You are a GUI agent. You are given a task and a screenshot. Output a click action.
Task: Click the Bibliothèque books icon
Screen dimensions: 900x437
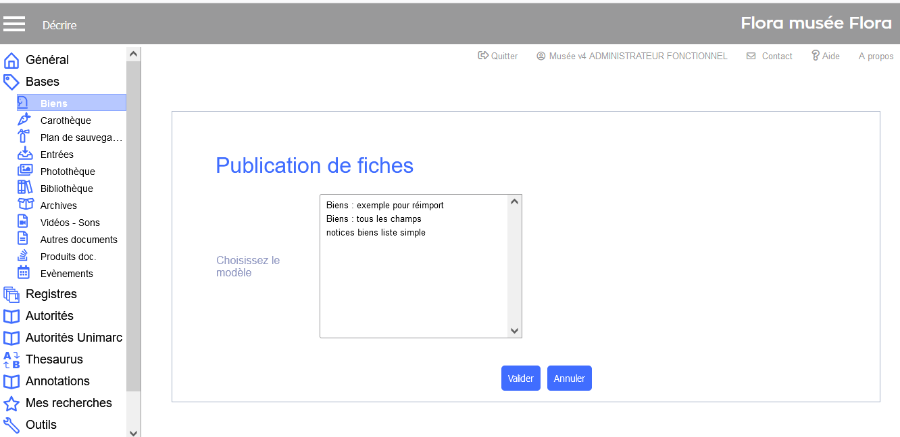25,188
